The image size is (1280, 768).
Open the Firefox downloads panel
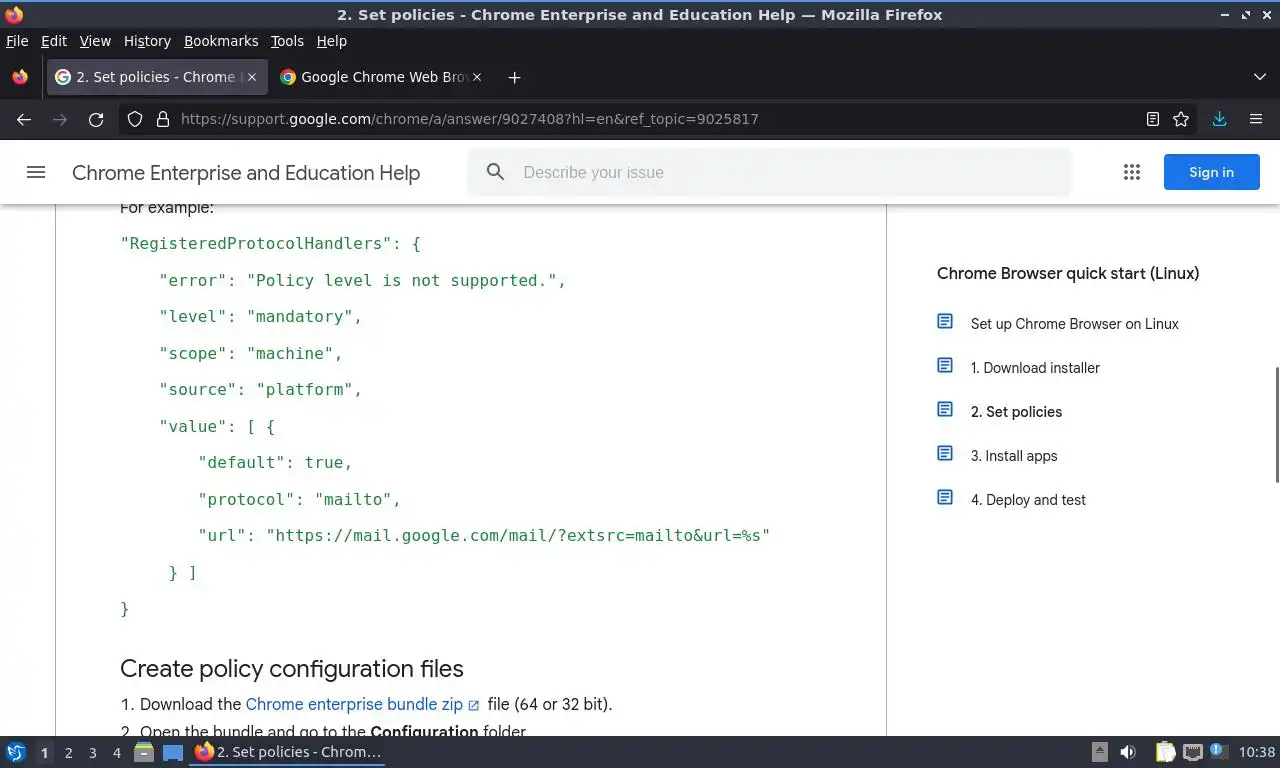[1219, 119]
